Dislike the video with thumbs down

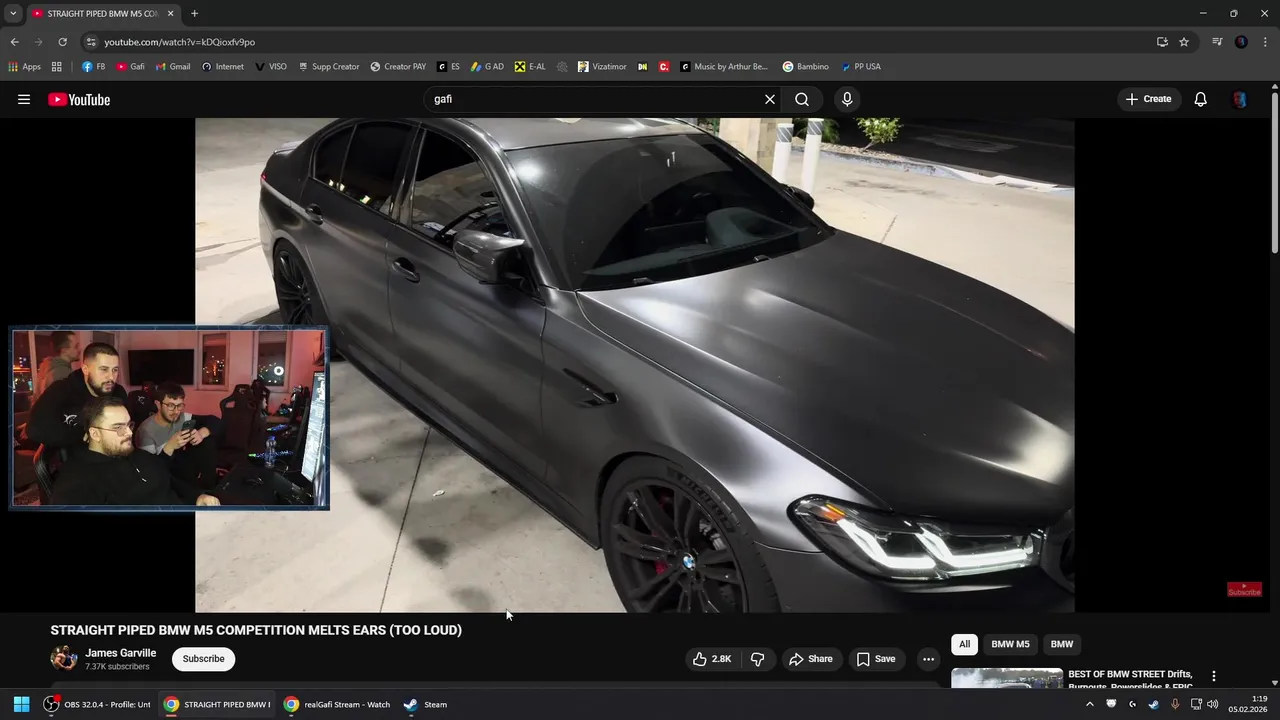click(x=757, y=659)
